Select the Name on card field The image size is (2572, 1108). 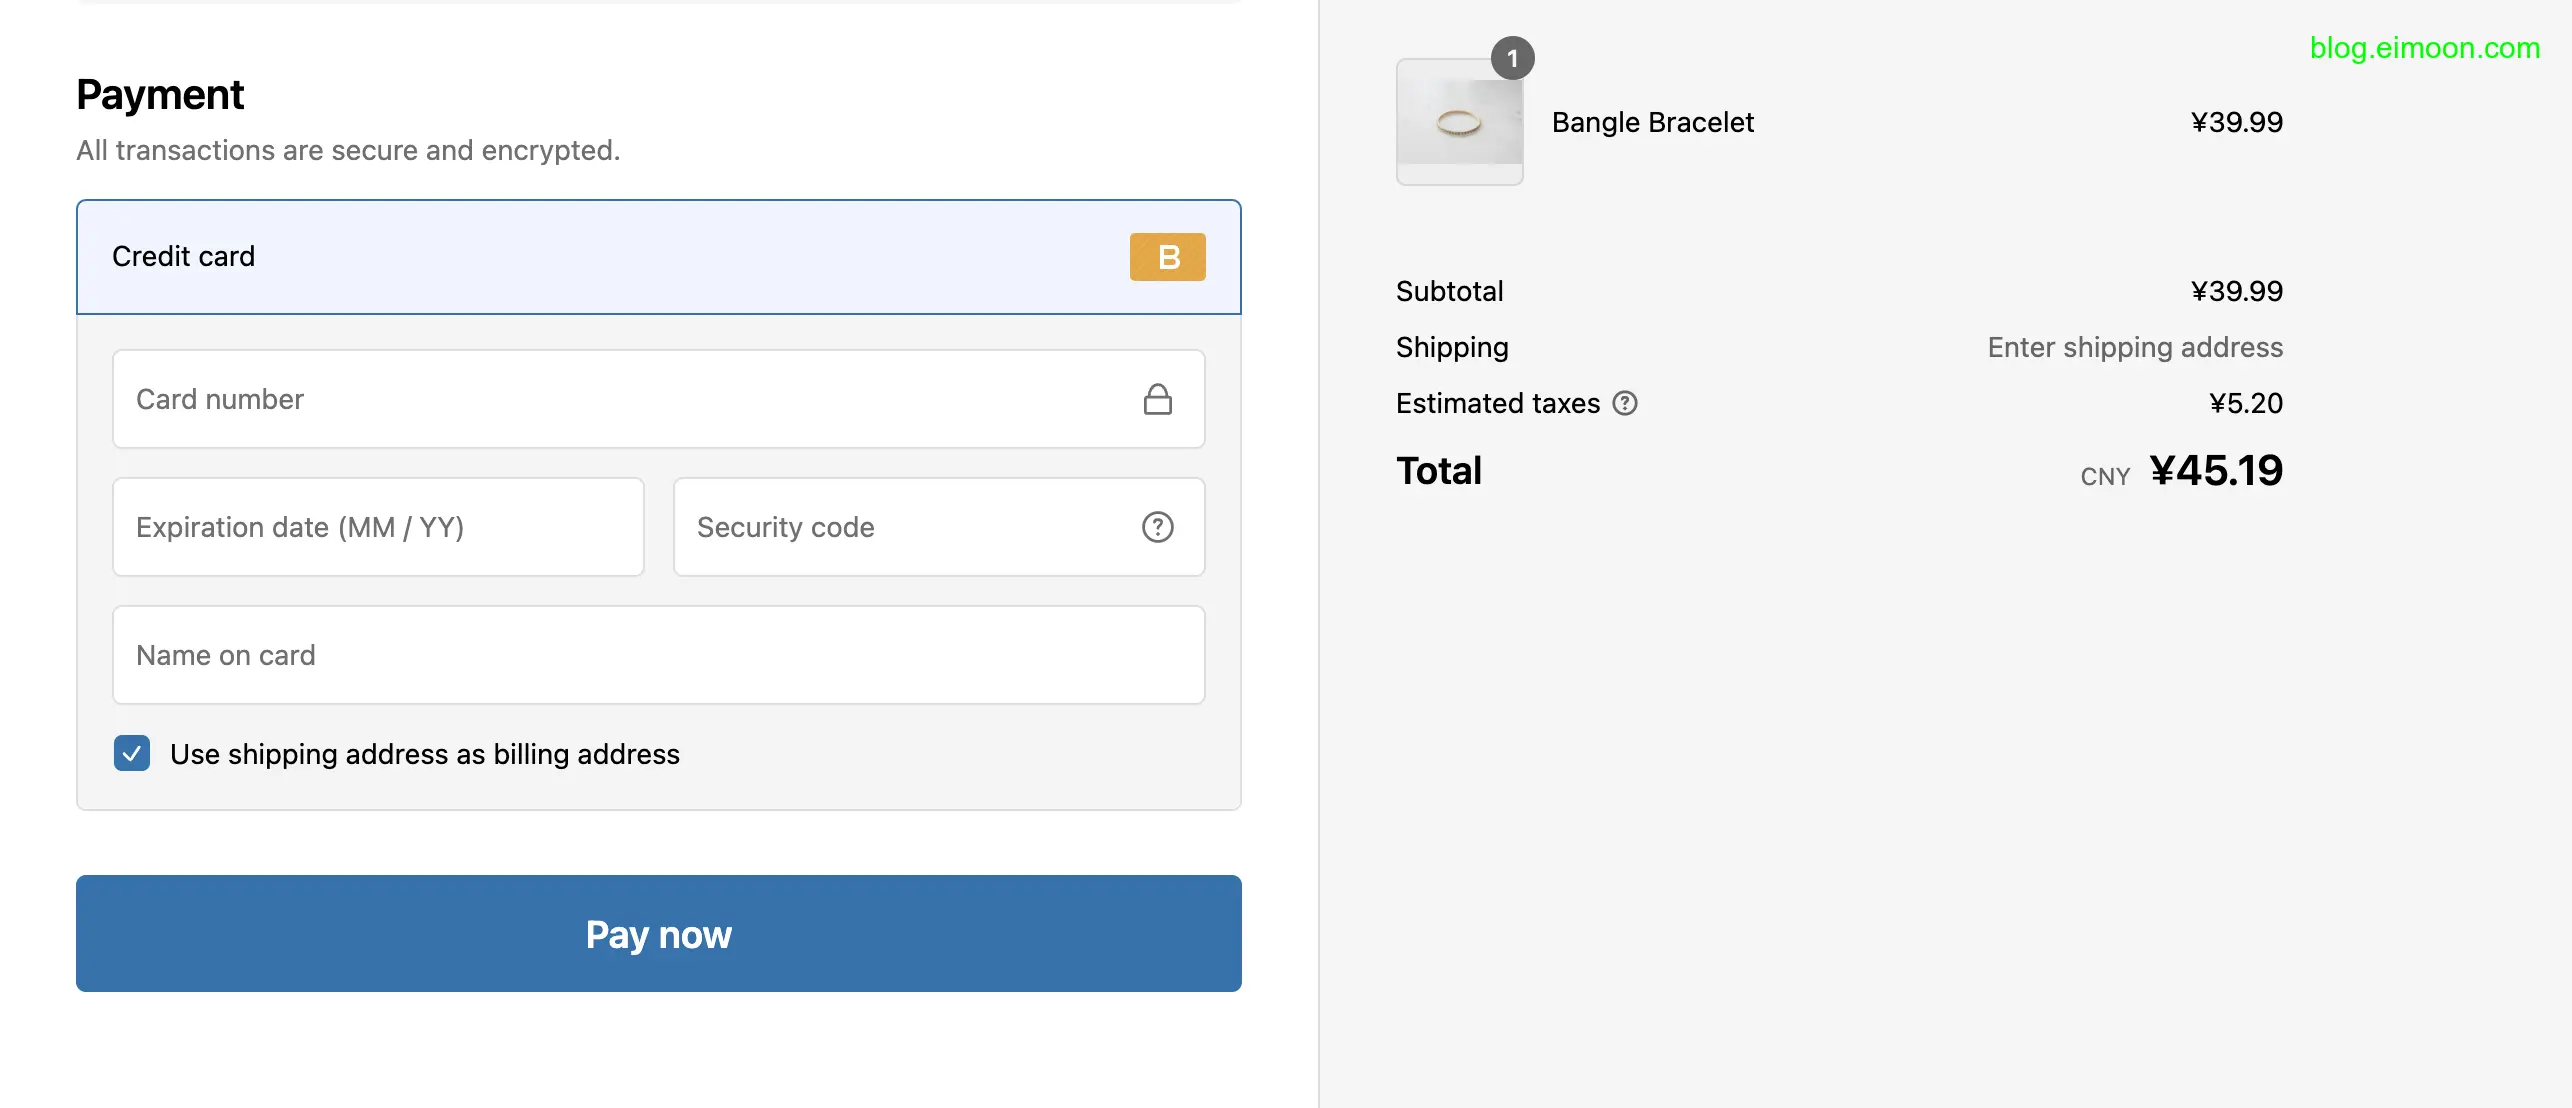click(658, 655)
